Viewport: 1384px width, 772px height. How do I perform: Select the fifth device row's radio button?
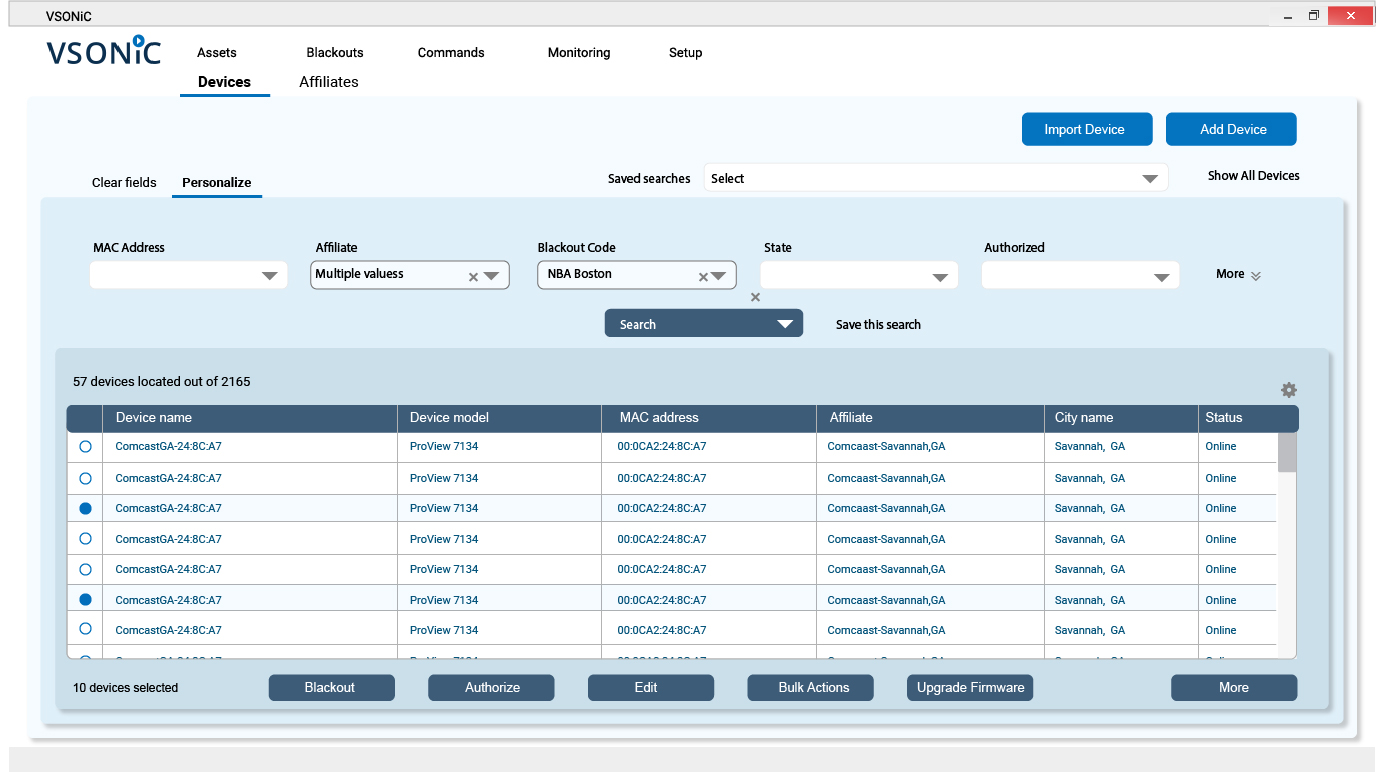point(85,569)
